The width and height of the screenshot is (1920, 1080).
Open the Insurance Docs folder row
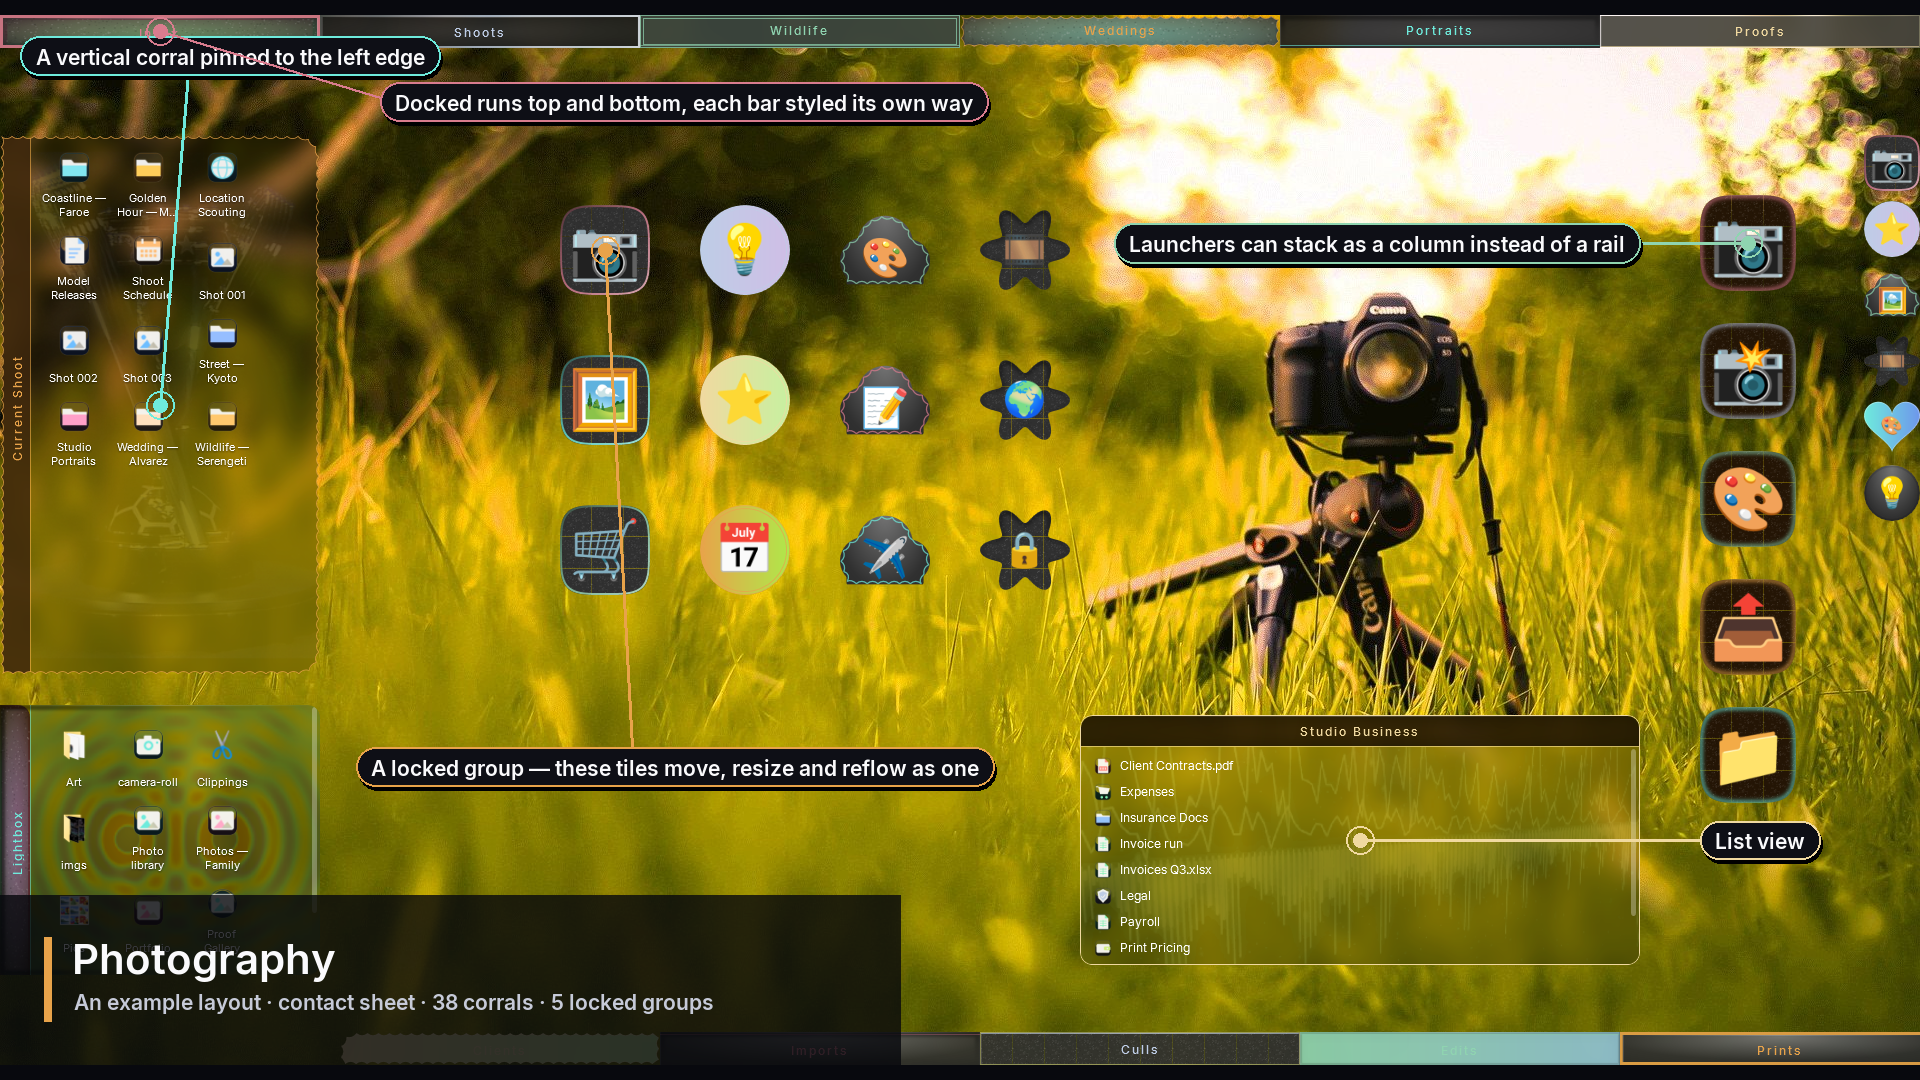pos(1362,818)
